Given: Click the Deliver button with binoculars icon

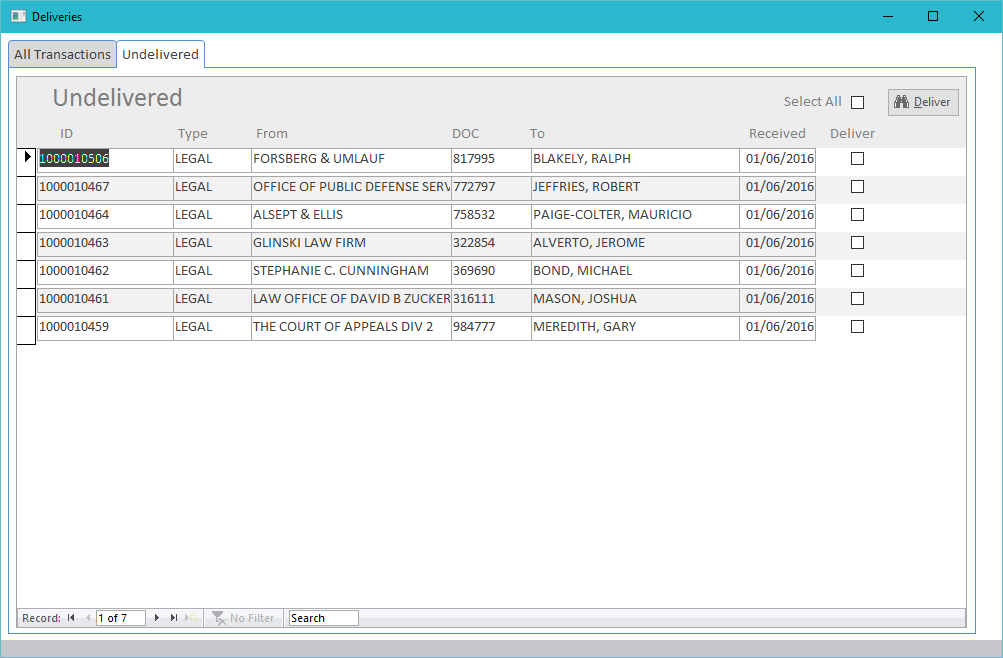Looking at the screenshot, I should pos(922,102).
